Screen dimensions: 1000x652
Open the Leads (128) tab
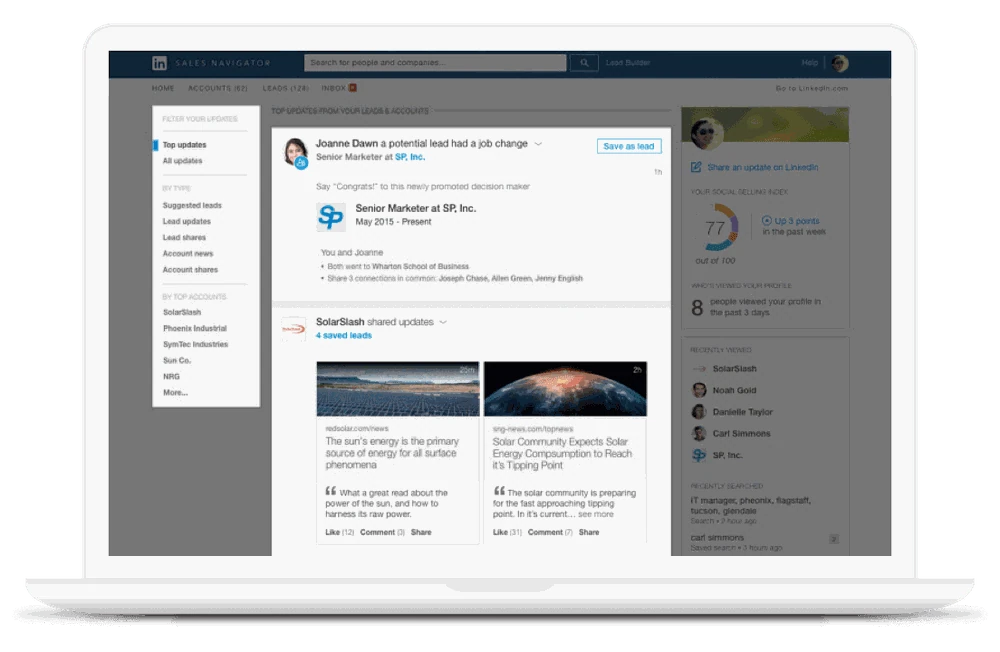pyautogui.click(x=286, y=88)
